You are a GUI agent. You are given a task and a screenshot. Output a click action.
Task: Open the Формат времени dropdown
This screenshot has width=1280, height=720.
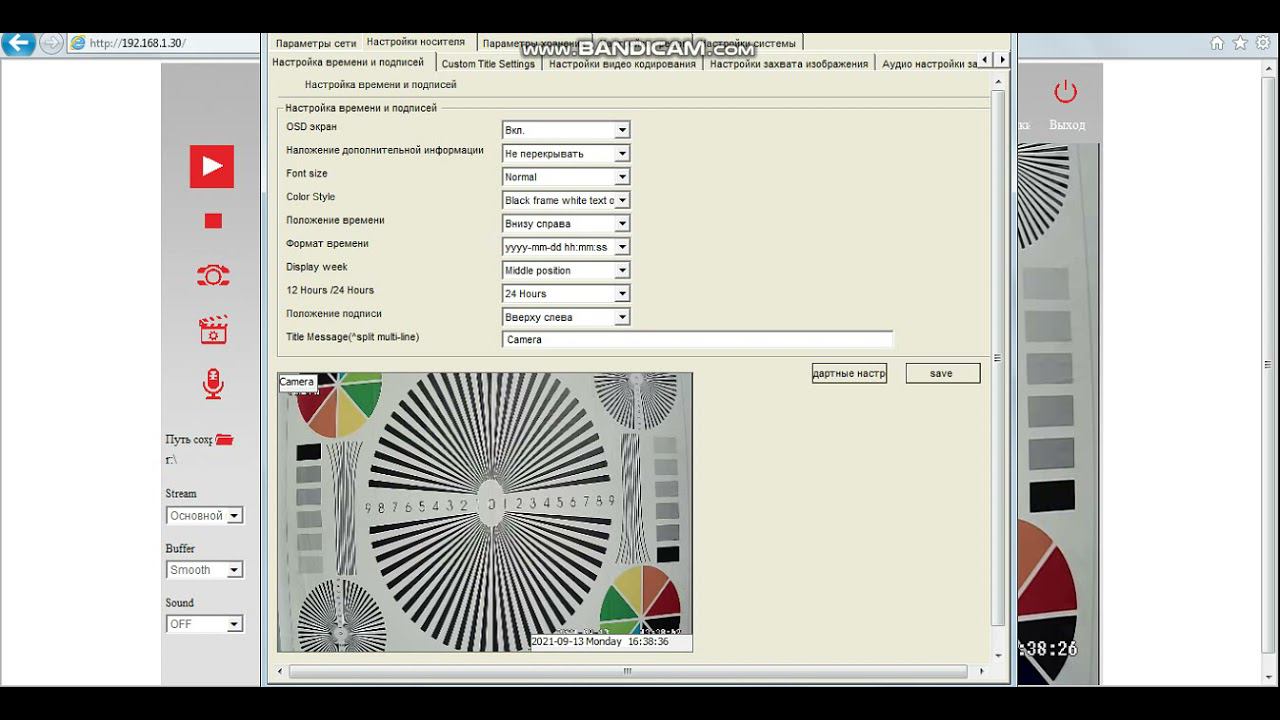tap(566, 247)
